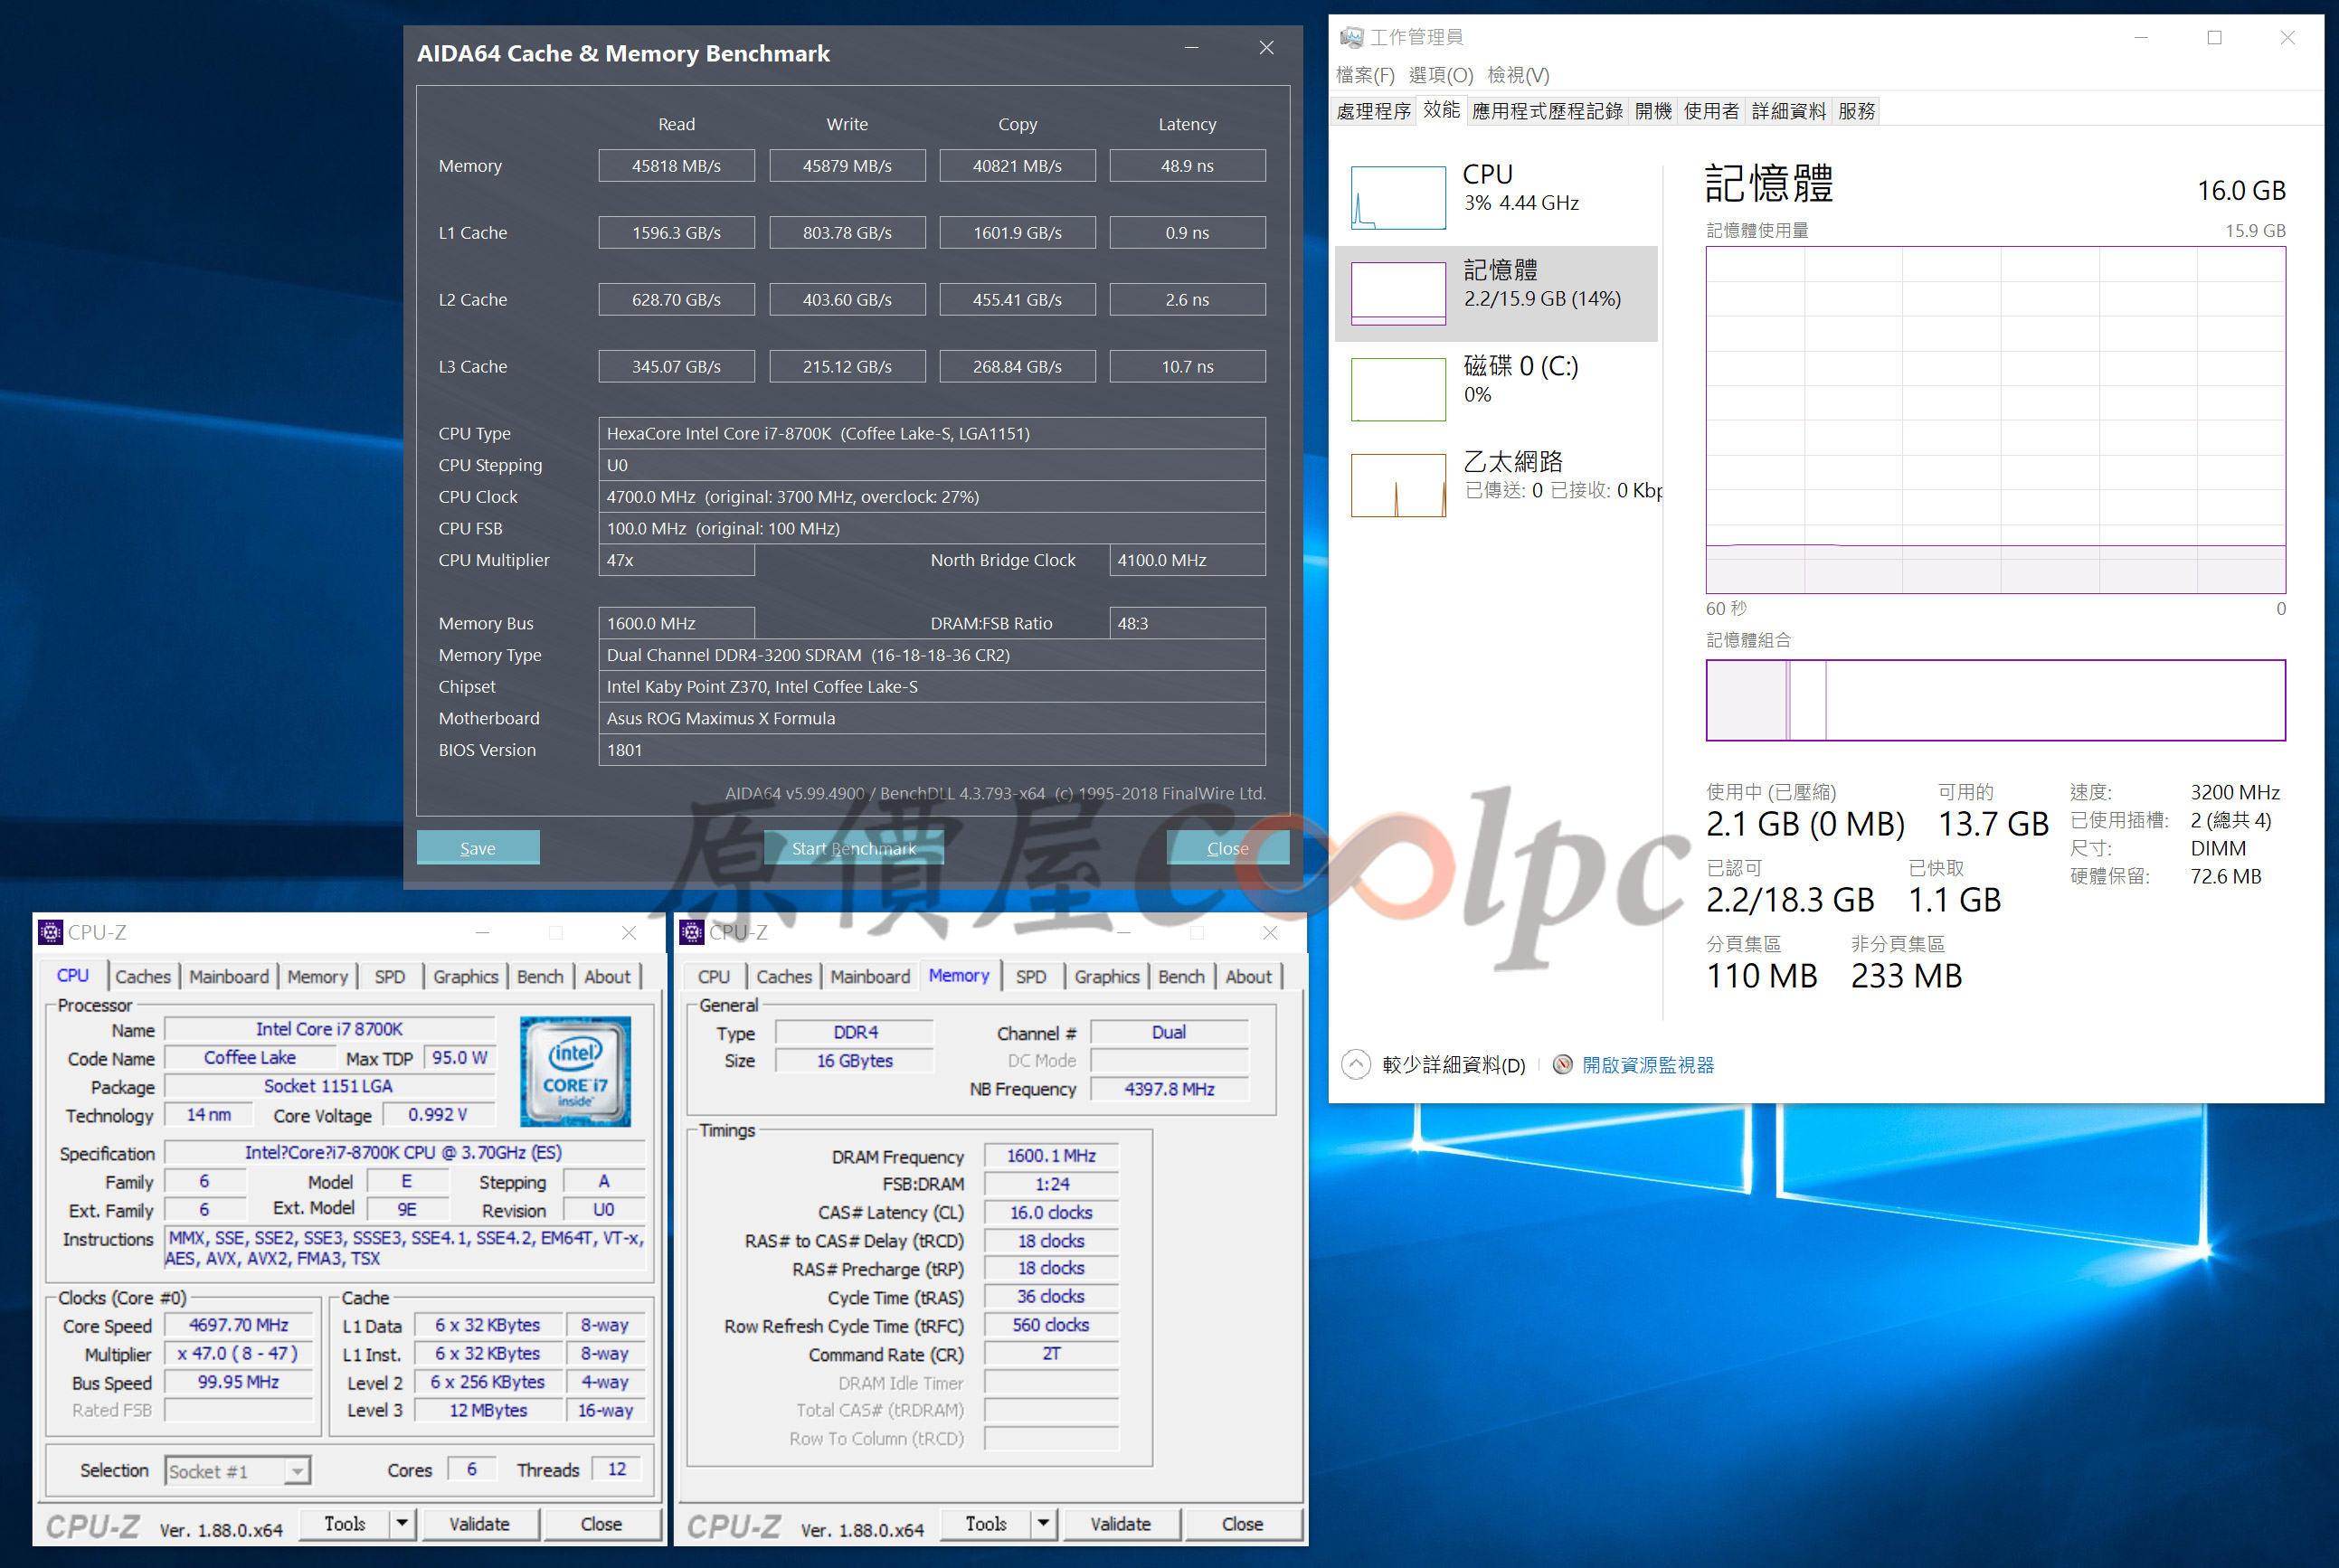The height and width of the screenshot is (1568, 2339).
Task: Click the NB Frequency value 4397.8 MHz
Action: [1169, 1089]
